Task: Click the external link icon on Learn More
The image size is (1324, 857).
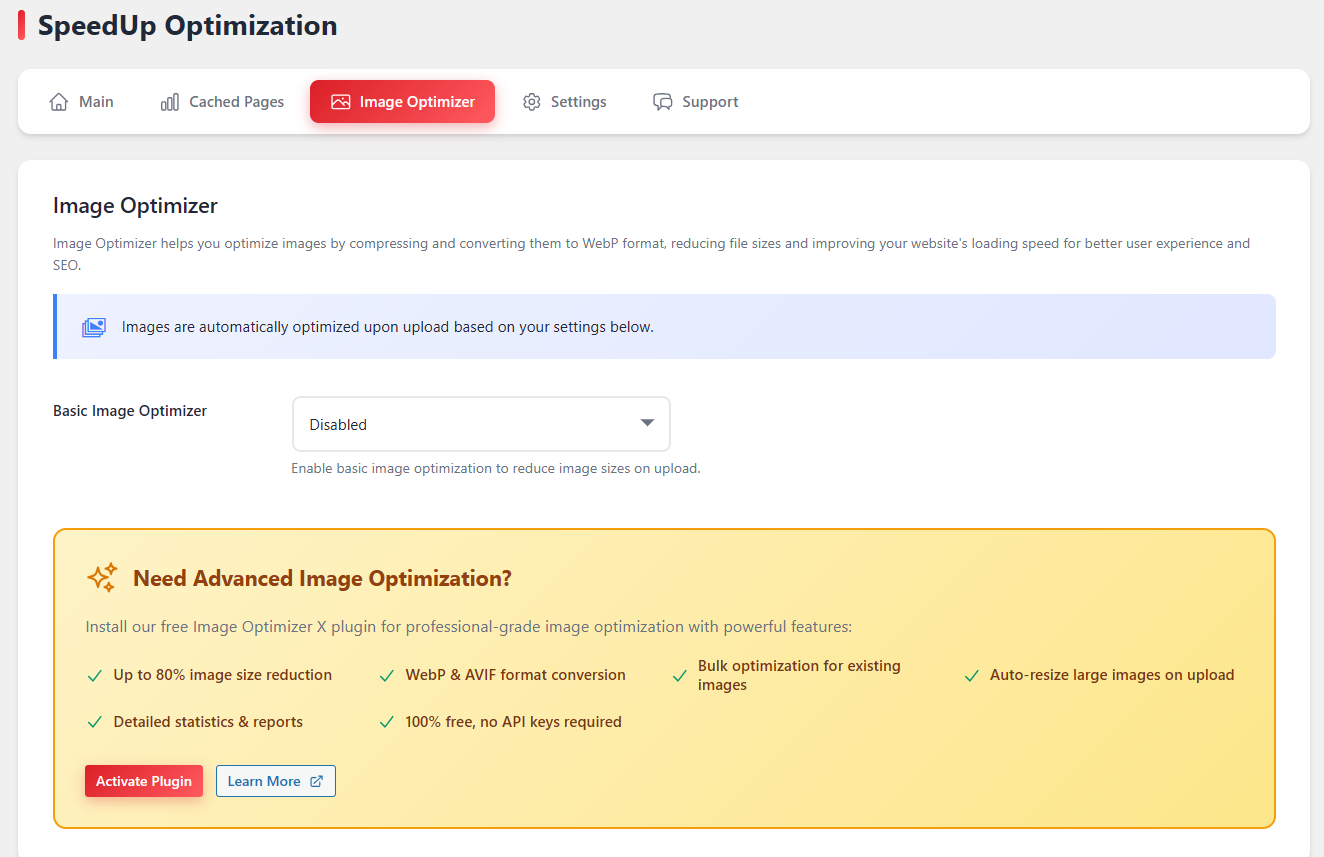Action: click(317, 781)
